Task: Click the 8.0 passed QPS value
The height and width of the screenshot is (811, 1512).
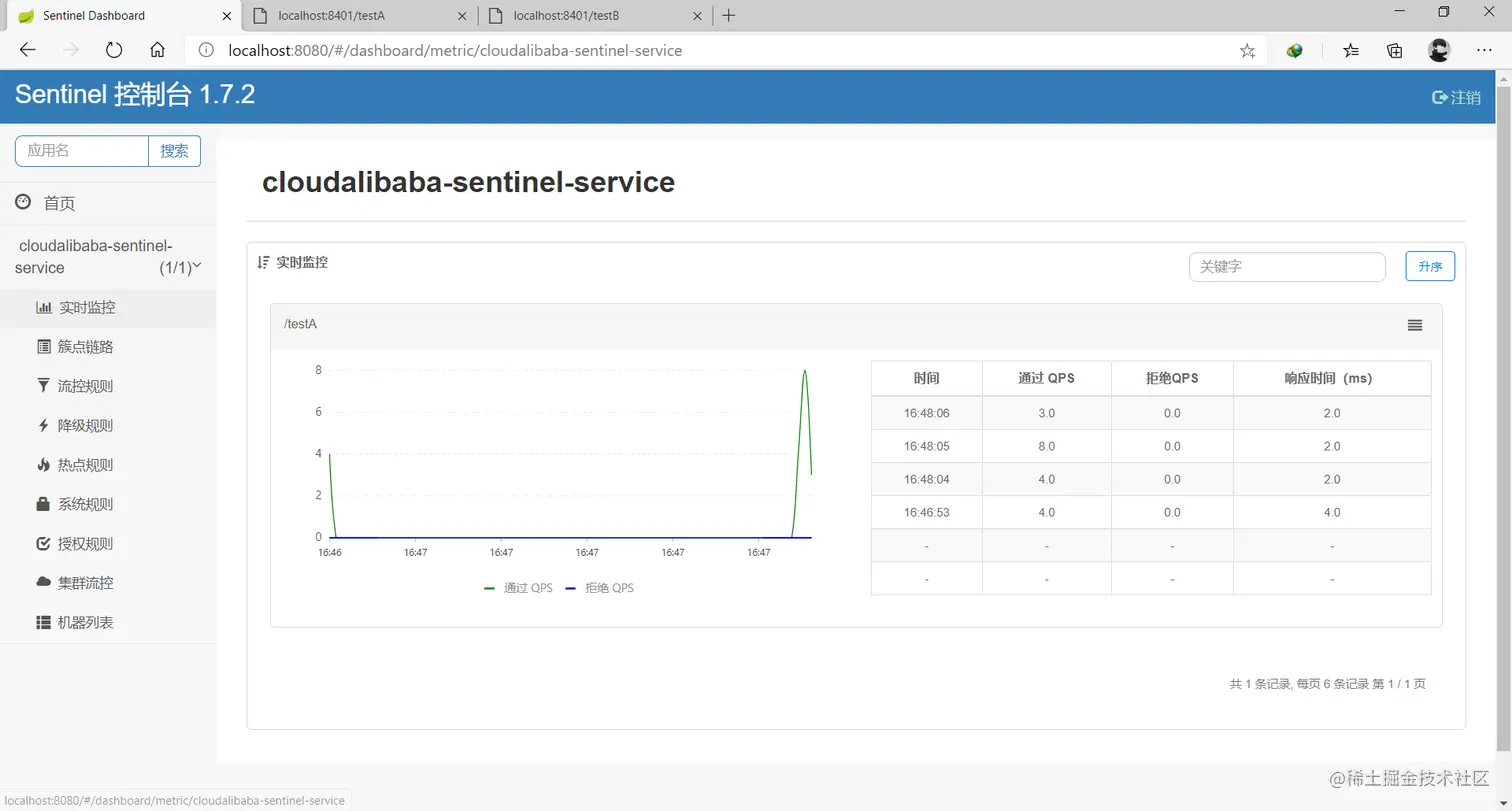Action: tap(1047, 446)
